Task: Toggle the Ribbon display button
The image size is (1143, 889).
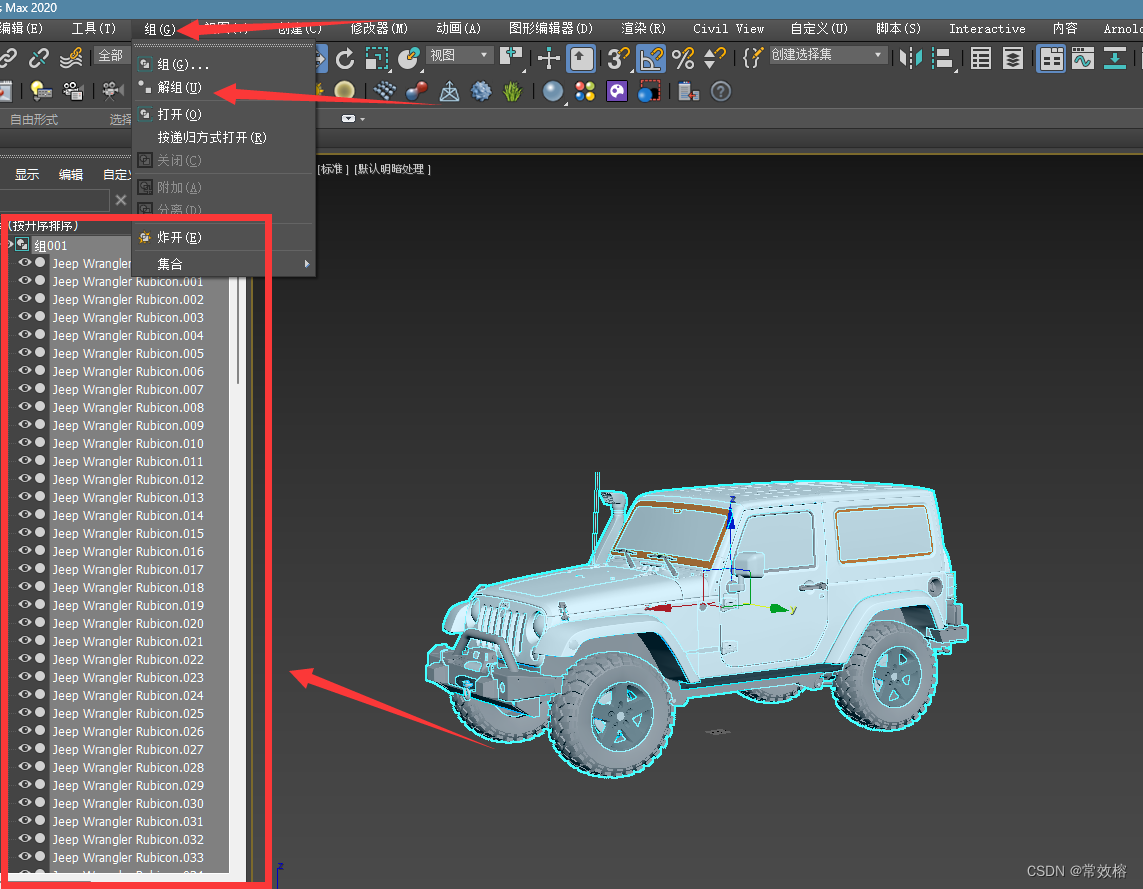Action: pos(1050,58)
